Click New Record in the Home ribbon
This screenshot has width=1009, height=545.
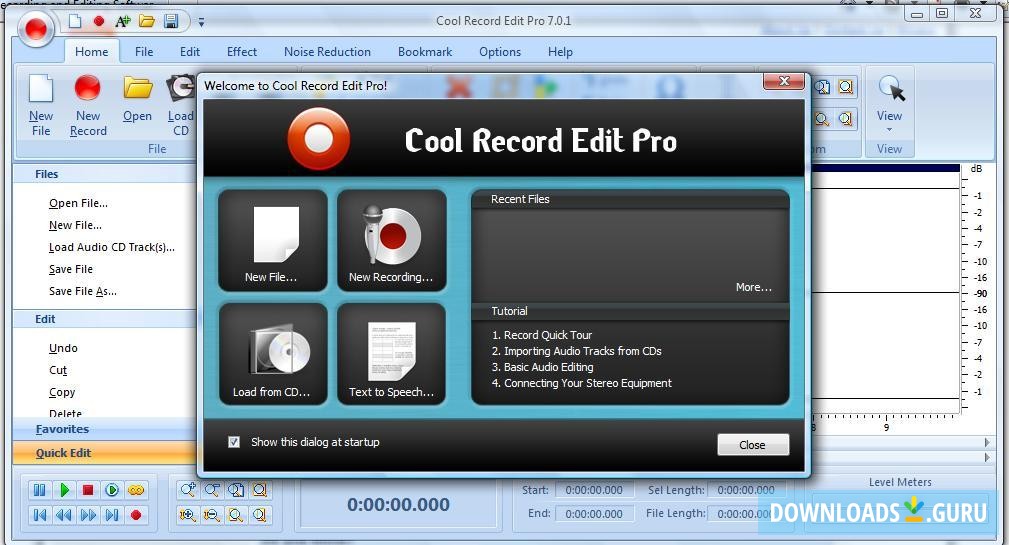(x=88, y=106)
